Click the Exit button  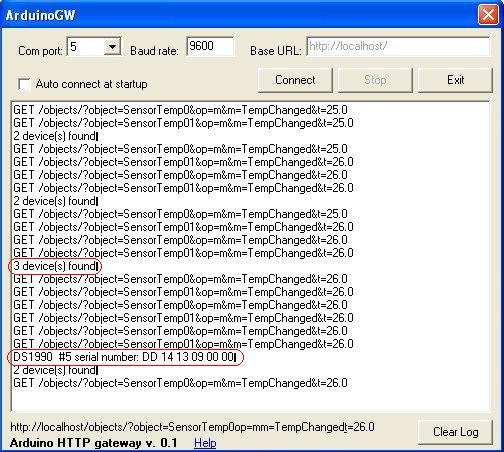tap(455, 80)
